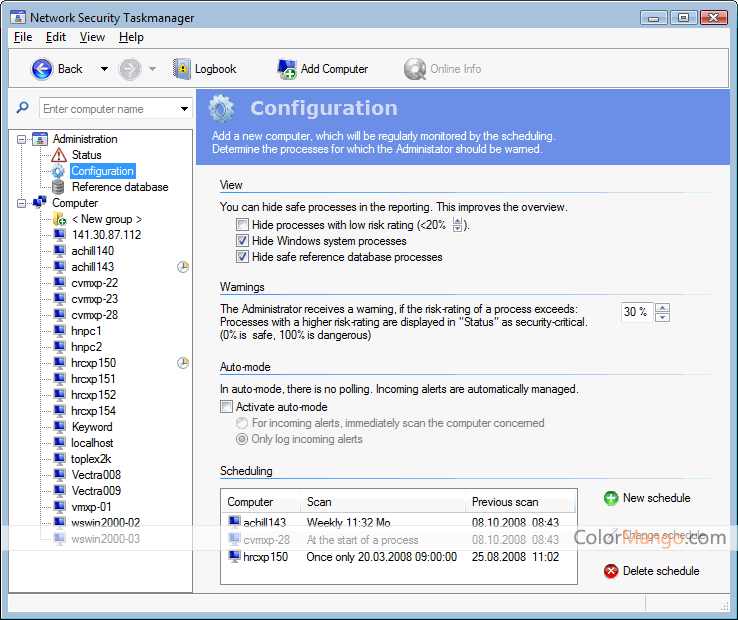Select hrcxp150 row in Scheduling list
The width and height of the screenshot is (738, 620).
(x=399, y=557)
